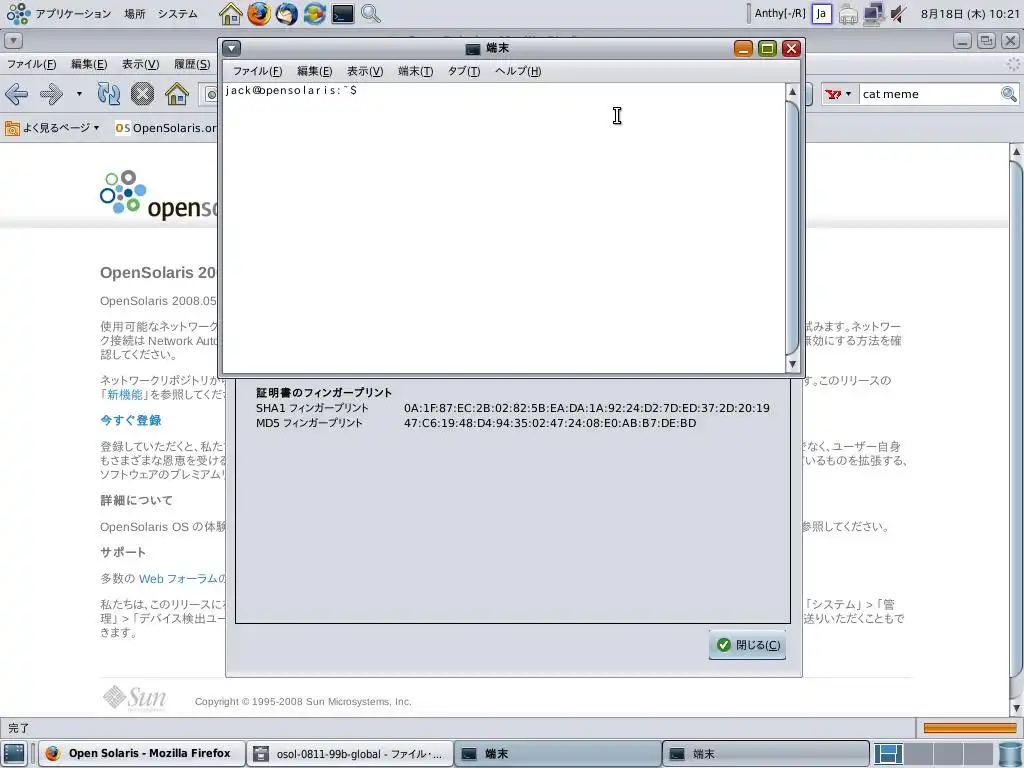Image resolution: width=1024 pixels, height=768 pixels.
Task: Click Firefox page scrollbar down arrow
Action: (x=1016, y=708)
